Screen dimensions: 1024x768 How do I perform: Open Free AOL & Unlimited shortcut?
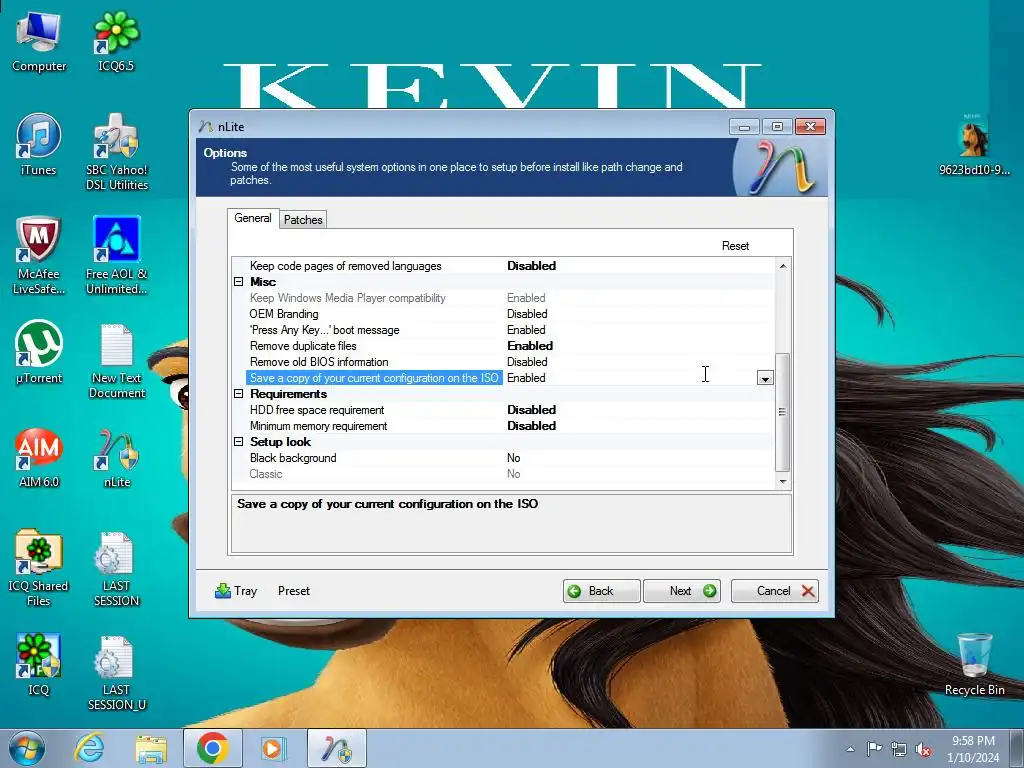117,256
